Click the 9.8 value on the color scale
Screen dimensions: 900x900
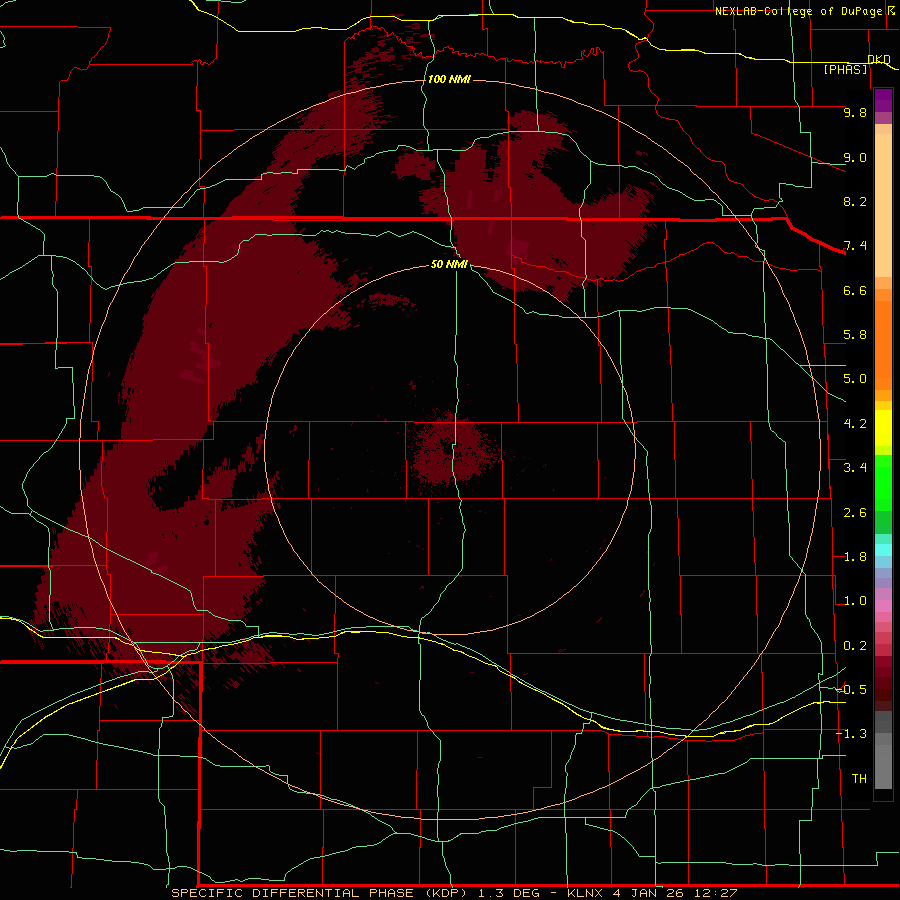point(855,112)
